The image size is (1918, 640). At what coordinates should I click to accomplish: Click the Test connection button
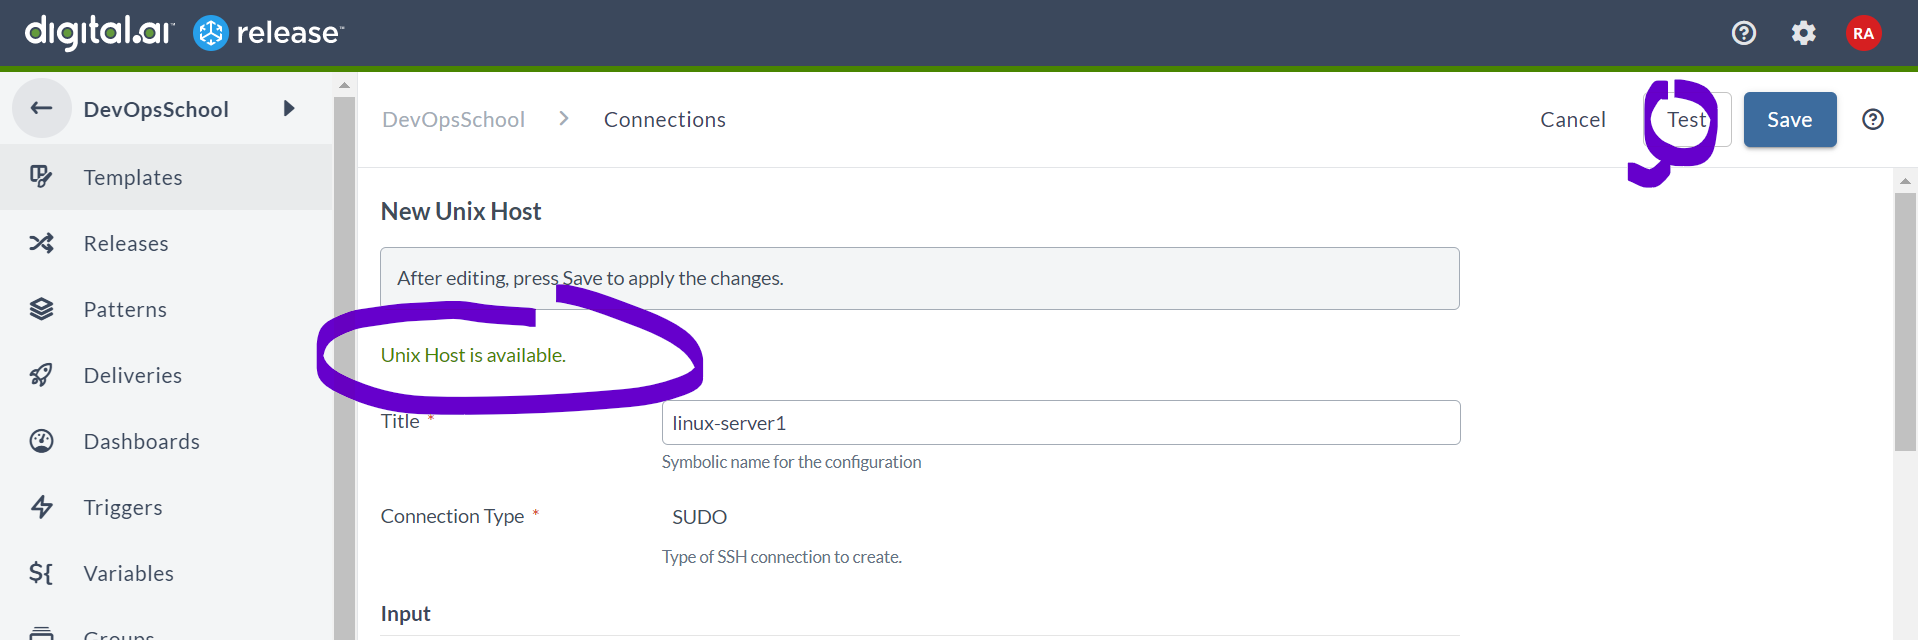pyautogui.click(x=1687, y=120)
